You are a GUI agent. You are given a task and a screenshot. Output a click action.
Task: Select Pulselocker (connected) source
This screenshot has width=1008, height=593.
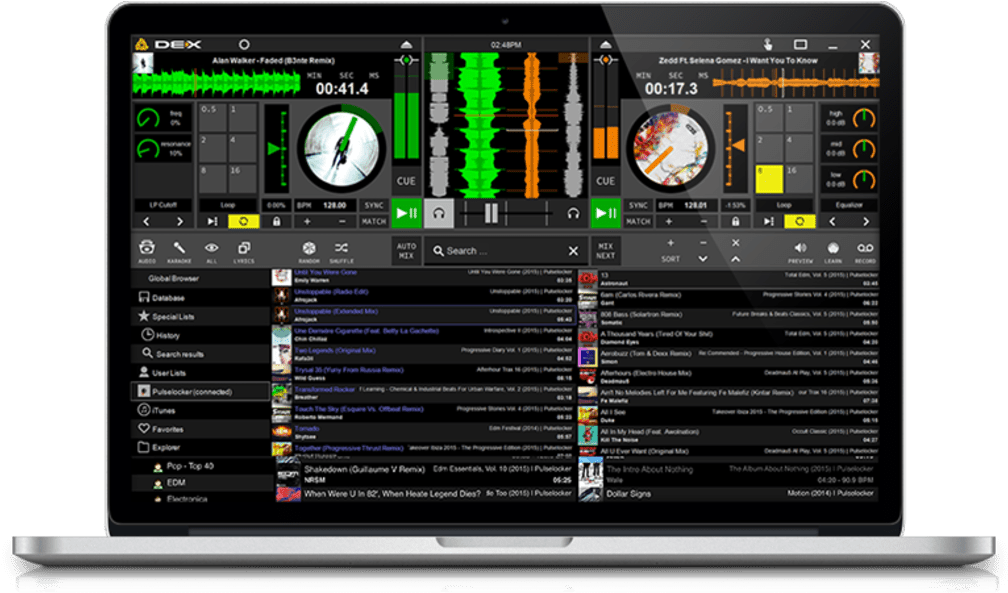(x=201, y=391)
